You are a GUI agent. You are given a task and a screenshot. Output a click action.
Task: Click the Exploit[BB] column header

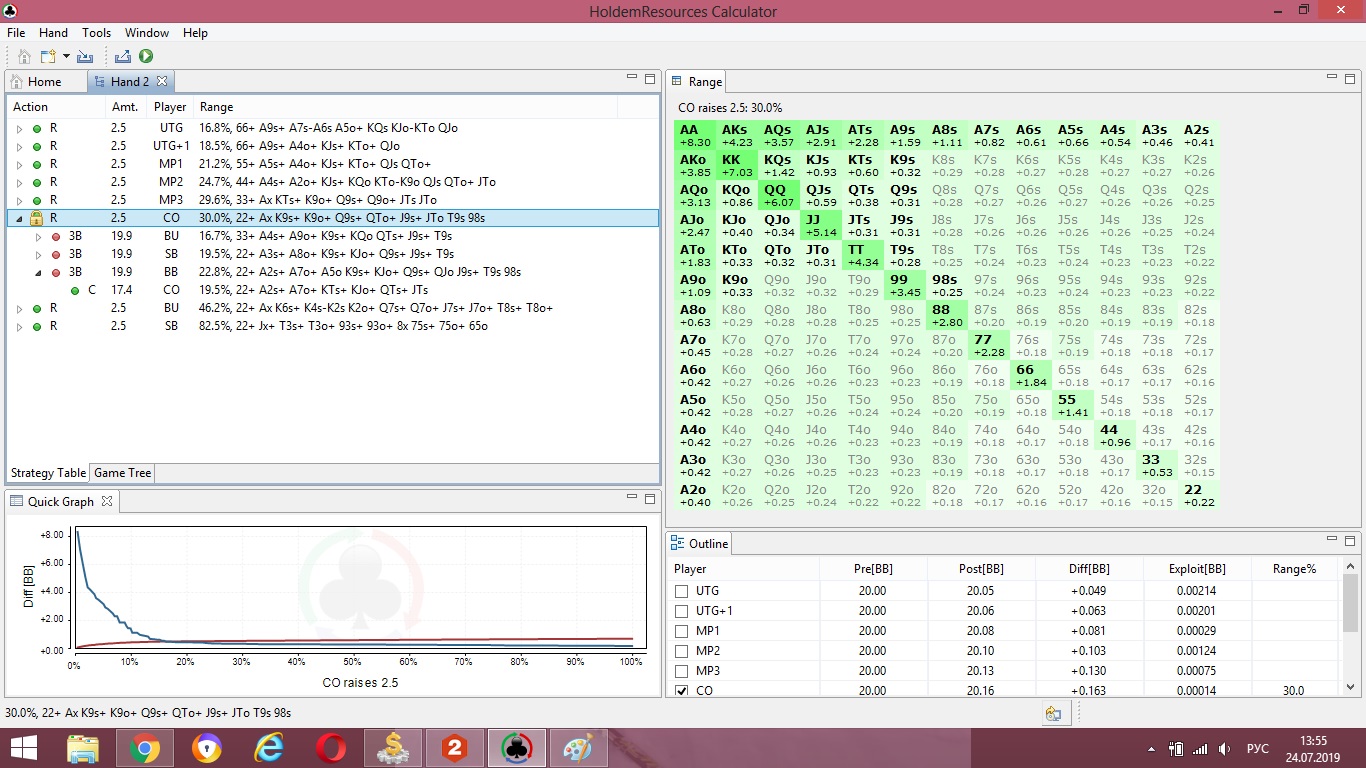pyautogui.click(x=1197, y=569)
